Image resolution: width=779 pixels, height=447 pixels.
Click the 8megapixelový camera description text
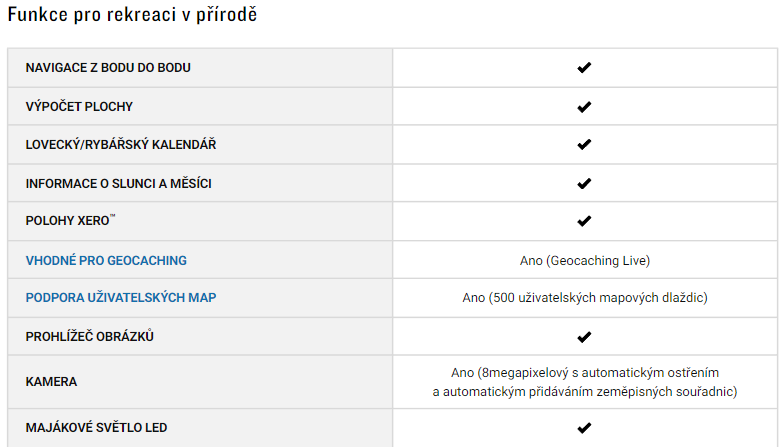click(585, 382)
